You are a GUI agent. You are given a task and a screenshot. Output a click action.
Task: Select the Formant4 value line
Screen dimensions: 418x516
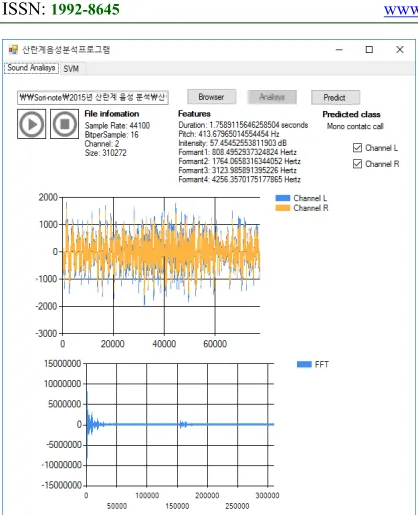tap(240, 180)
